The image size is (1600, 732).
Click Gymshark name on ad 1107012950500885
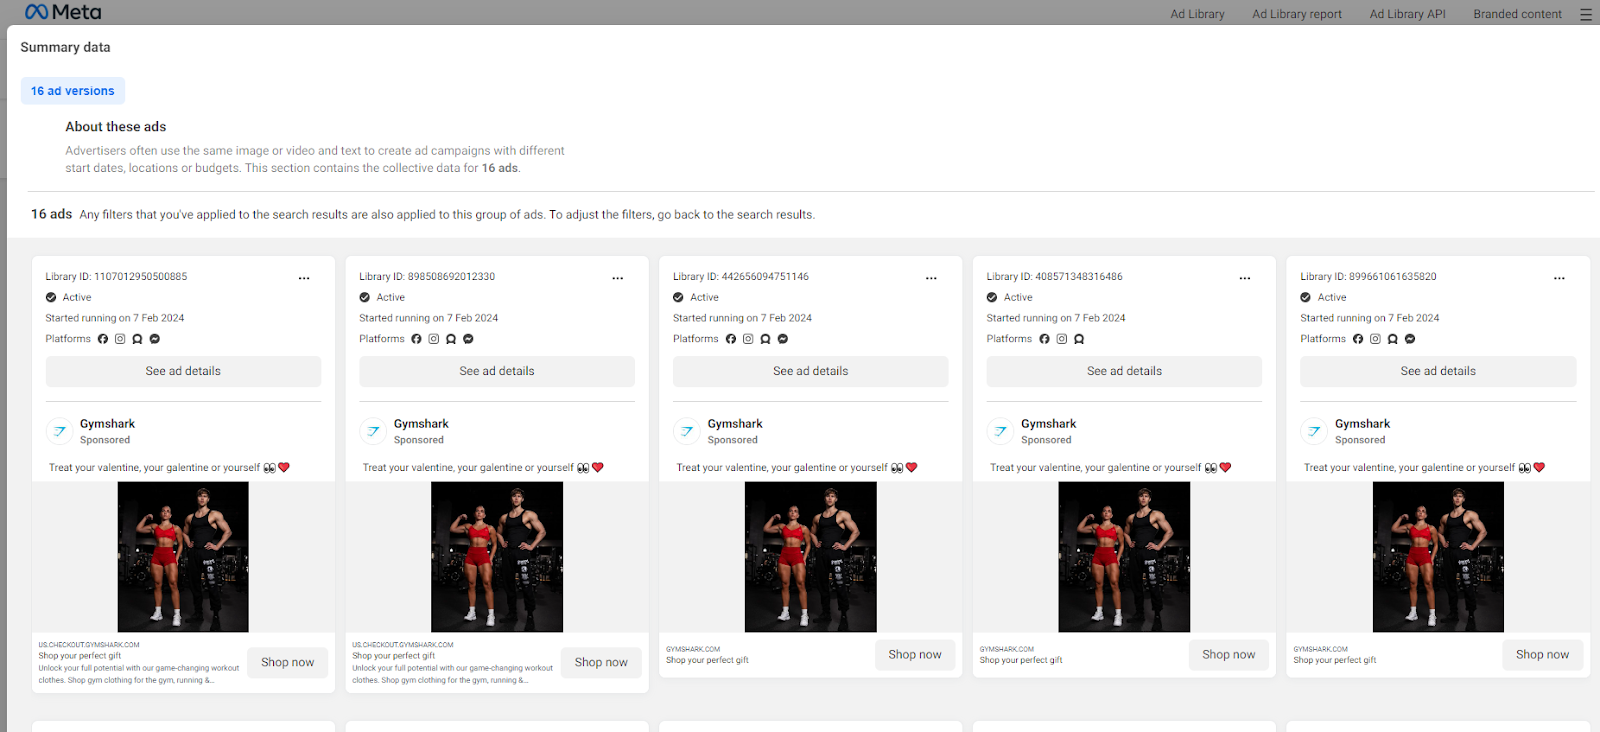(107, 424)
